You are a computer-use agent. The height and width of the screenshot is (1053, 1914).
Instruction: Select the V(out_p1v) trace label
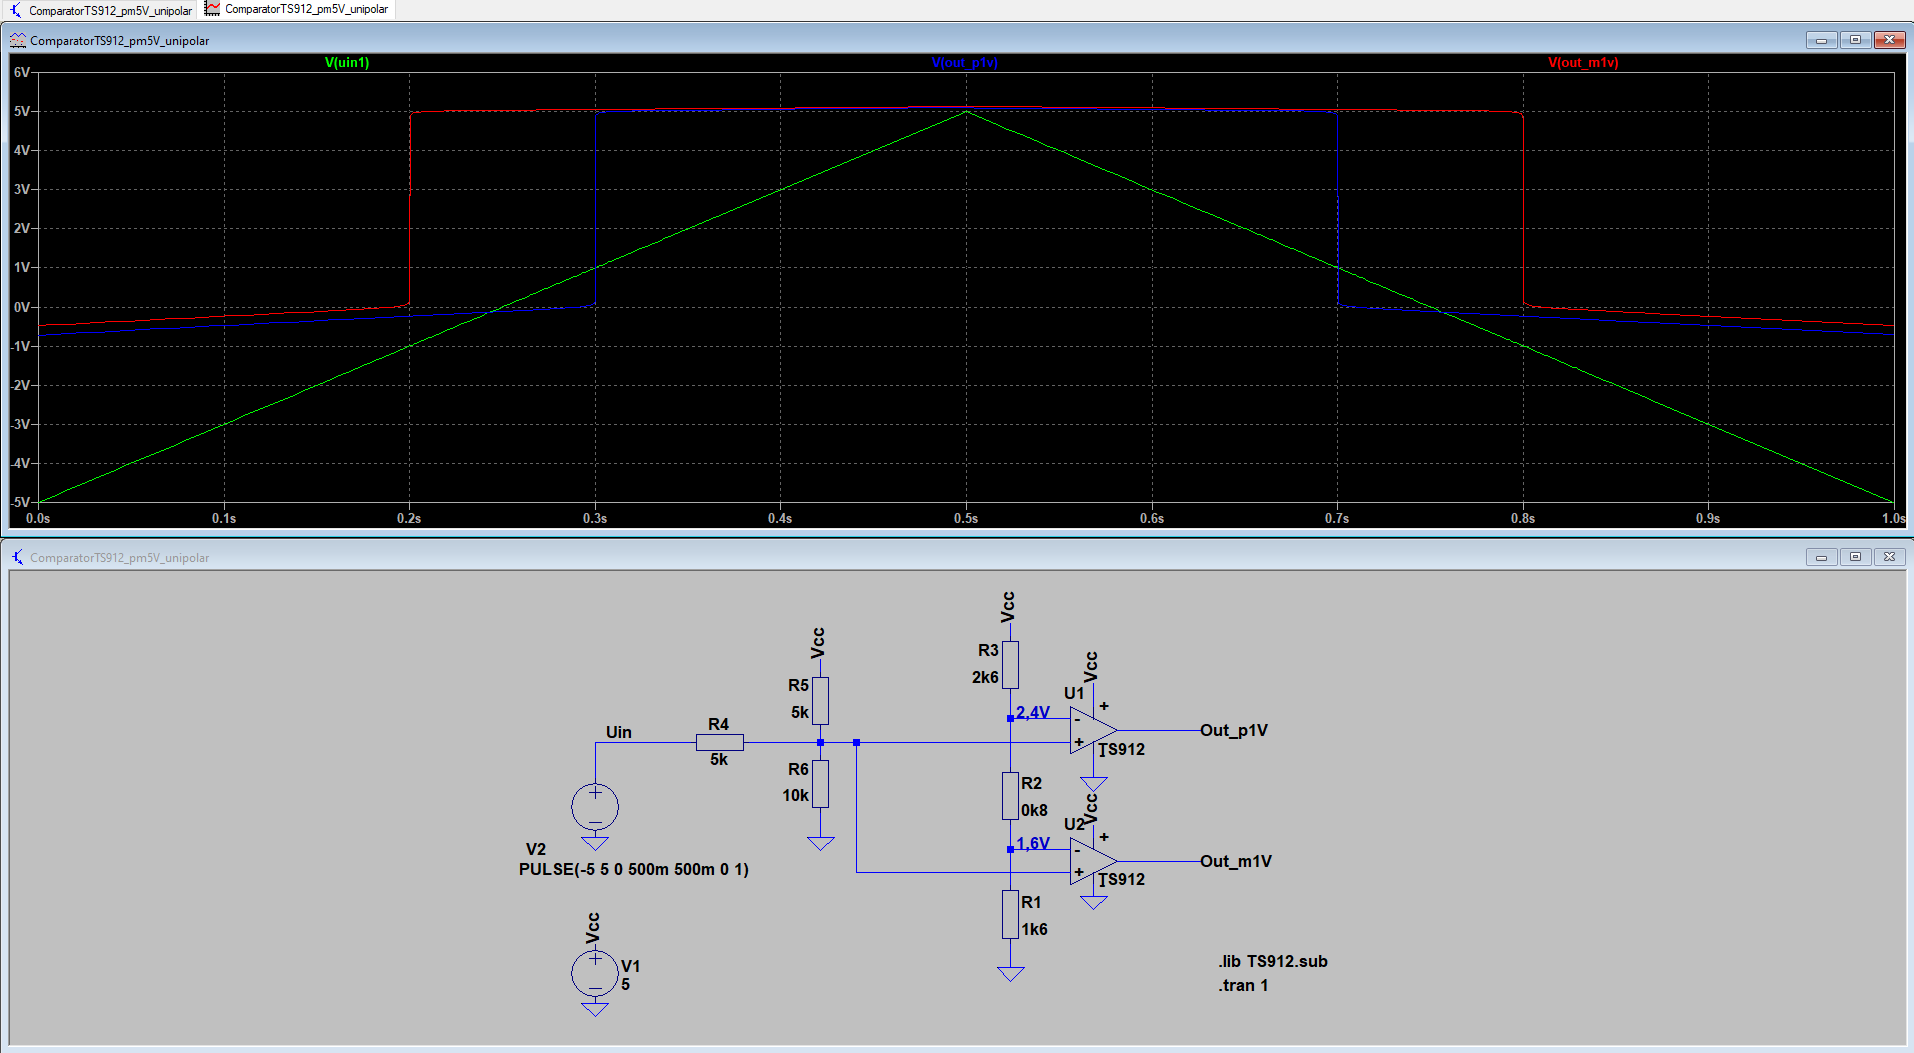[x=964, y=62]
